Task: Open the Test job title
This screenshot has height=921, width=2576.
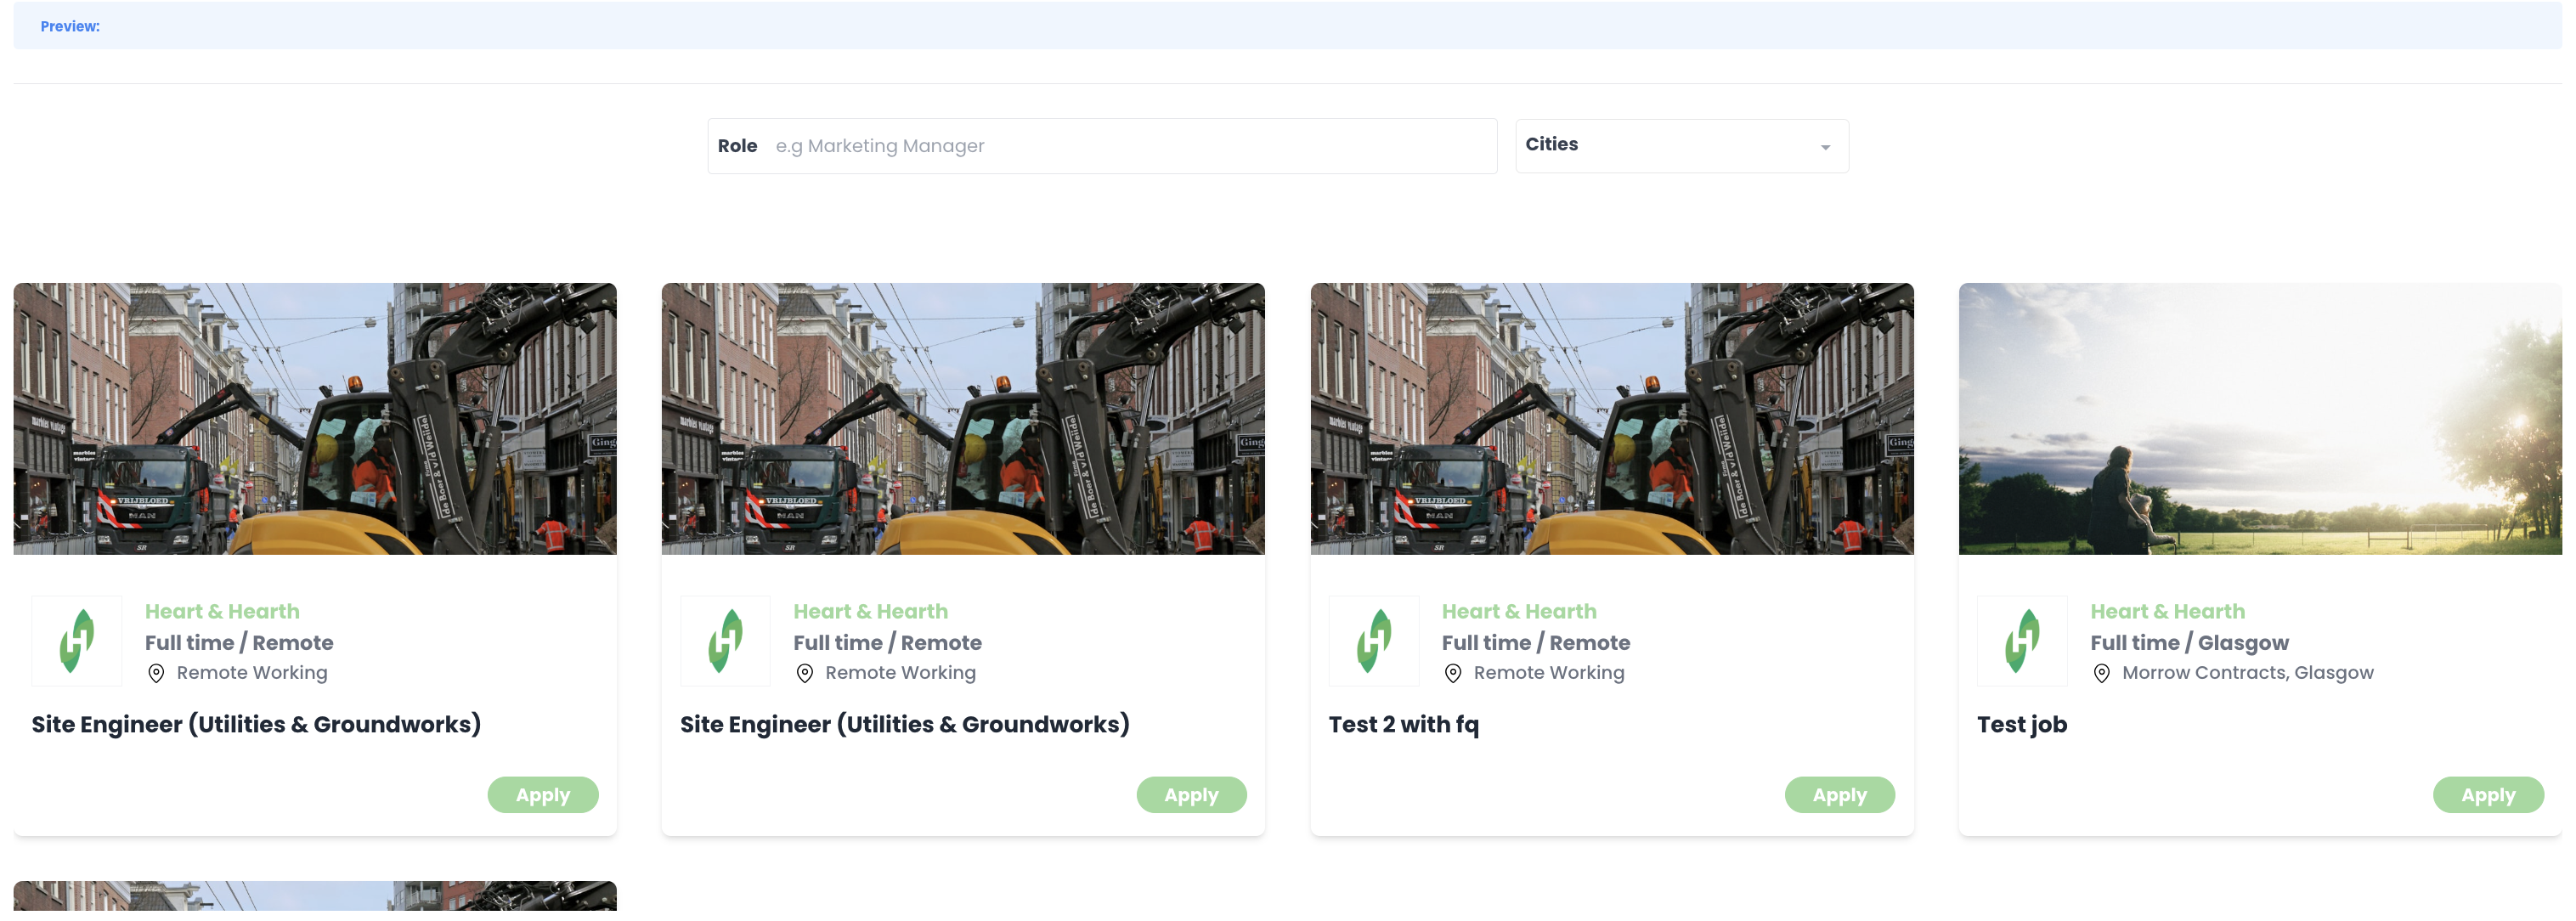Action: (2021, 725)
